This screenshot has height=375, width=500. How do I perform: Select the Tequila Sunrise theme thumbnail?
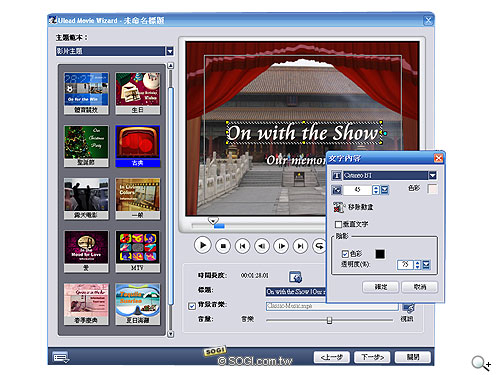point(138,304)
